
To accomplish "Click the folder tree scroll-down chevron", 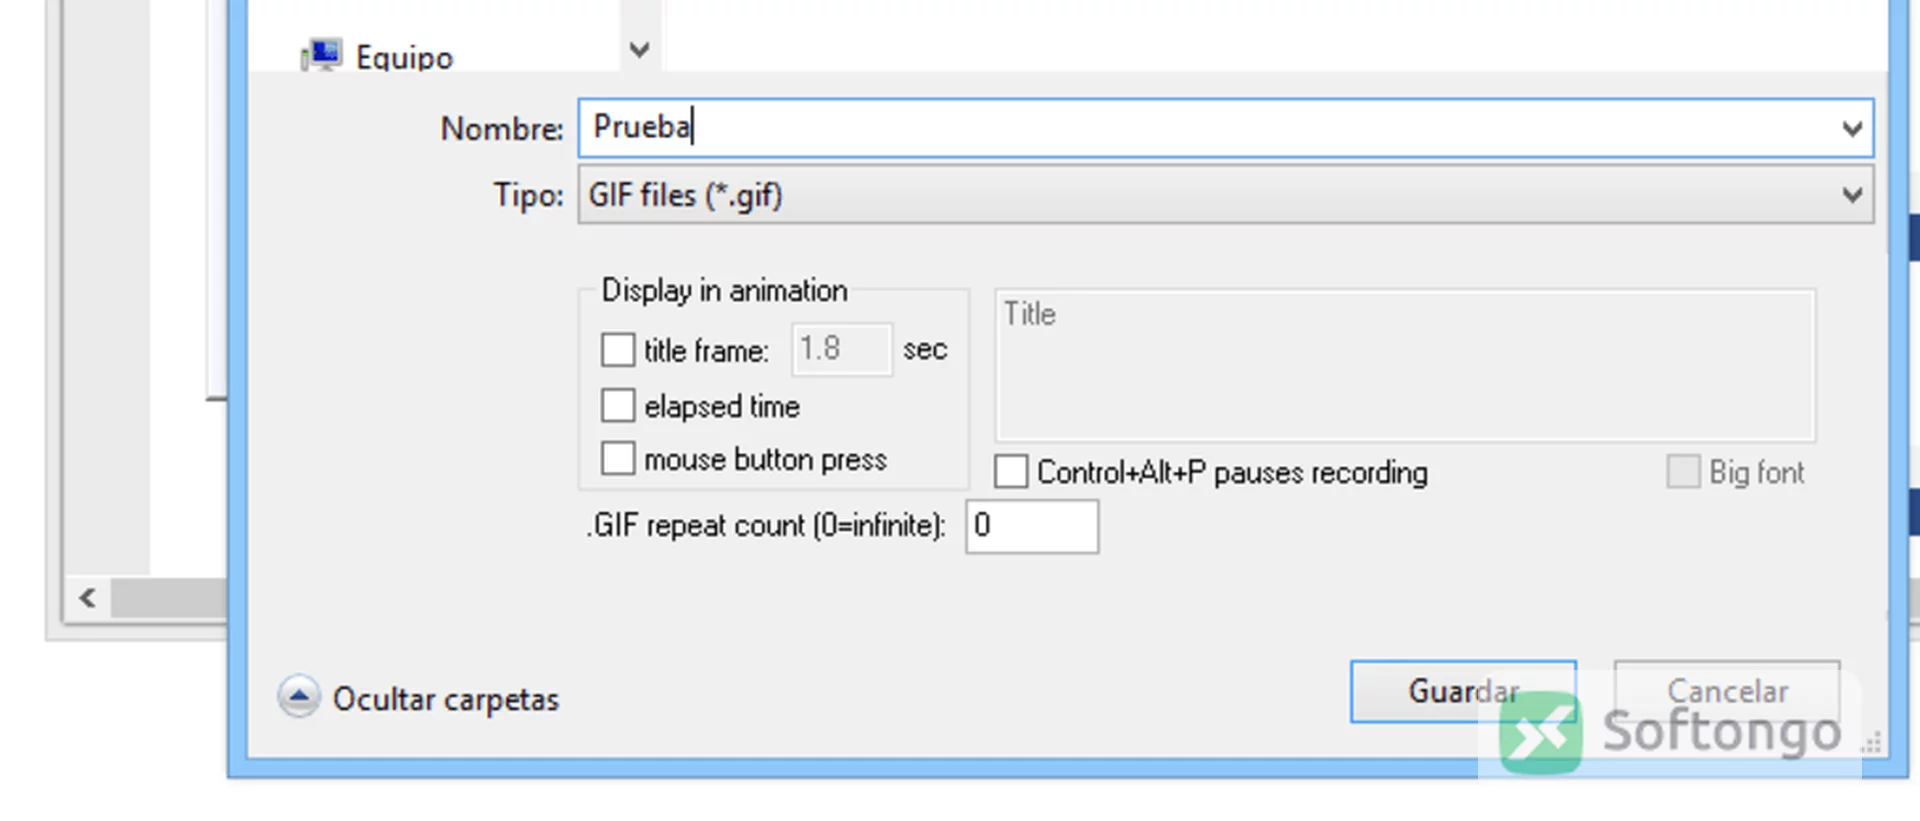I will pyautogui.click(x=640, y=49).
